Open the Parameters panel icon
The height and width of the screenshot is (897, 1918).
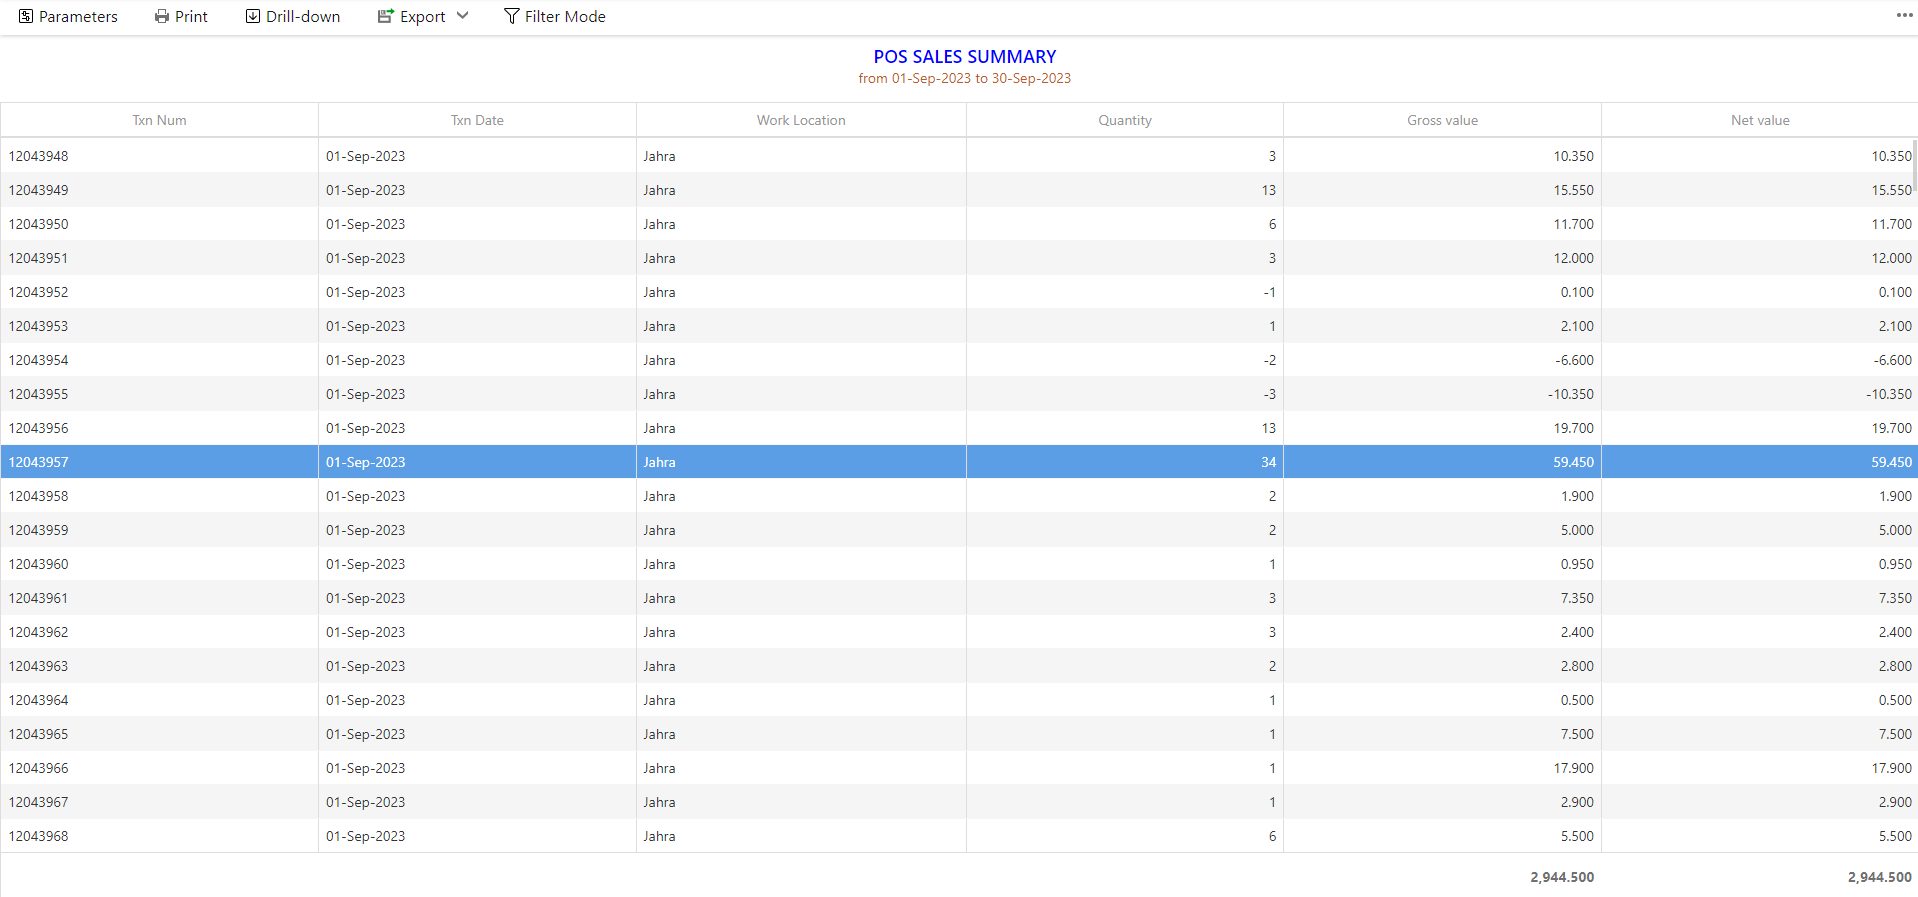[26, 17]
